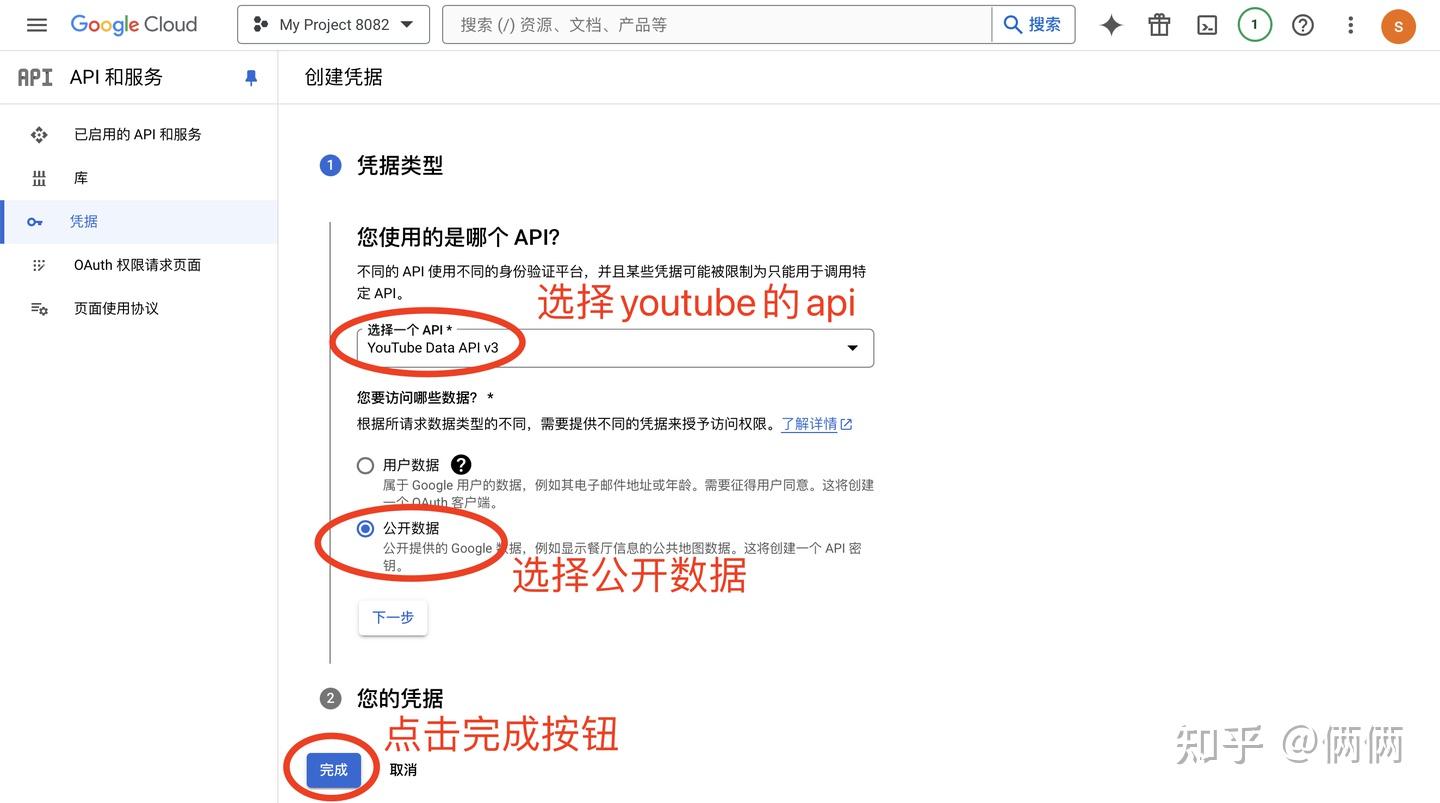Activate the Cloud Shell terminal icon

[x=1206, y=24]
